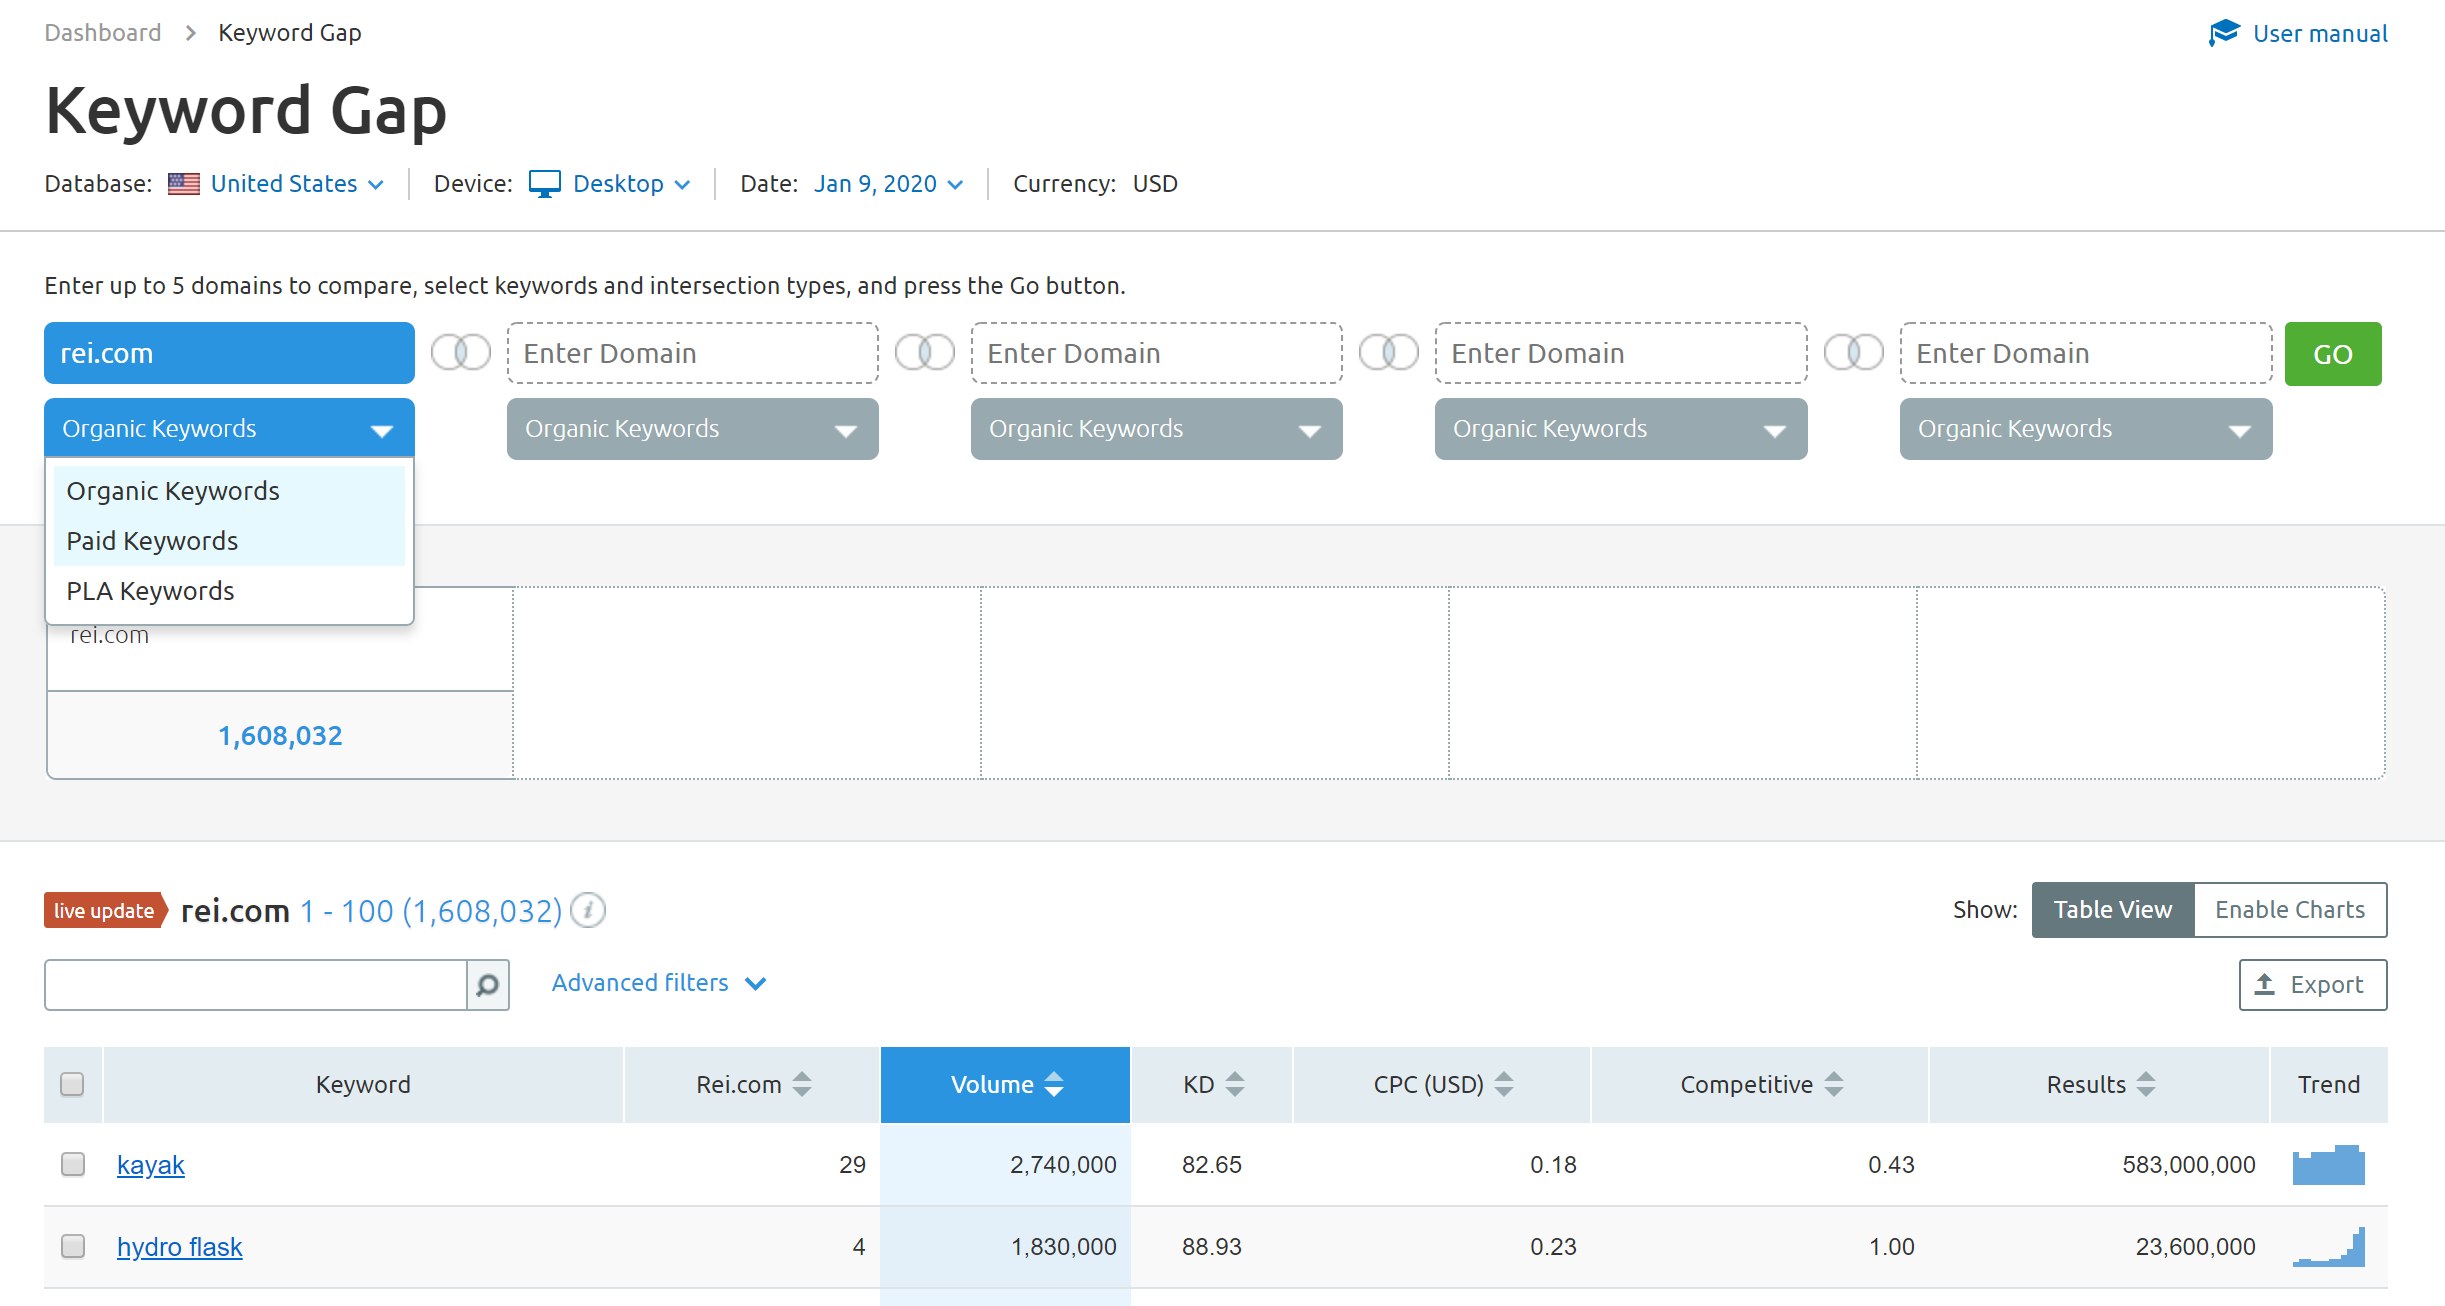Sort by CPC (USD) column arrows
The height and width of the screenshot is (1306, 2445).
pos(1504,1084)
